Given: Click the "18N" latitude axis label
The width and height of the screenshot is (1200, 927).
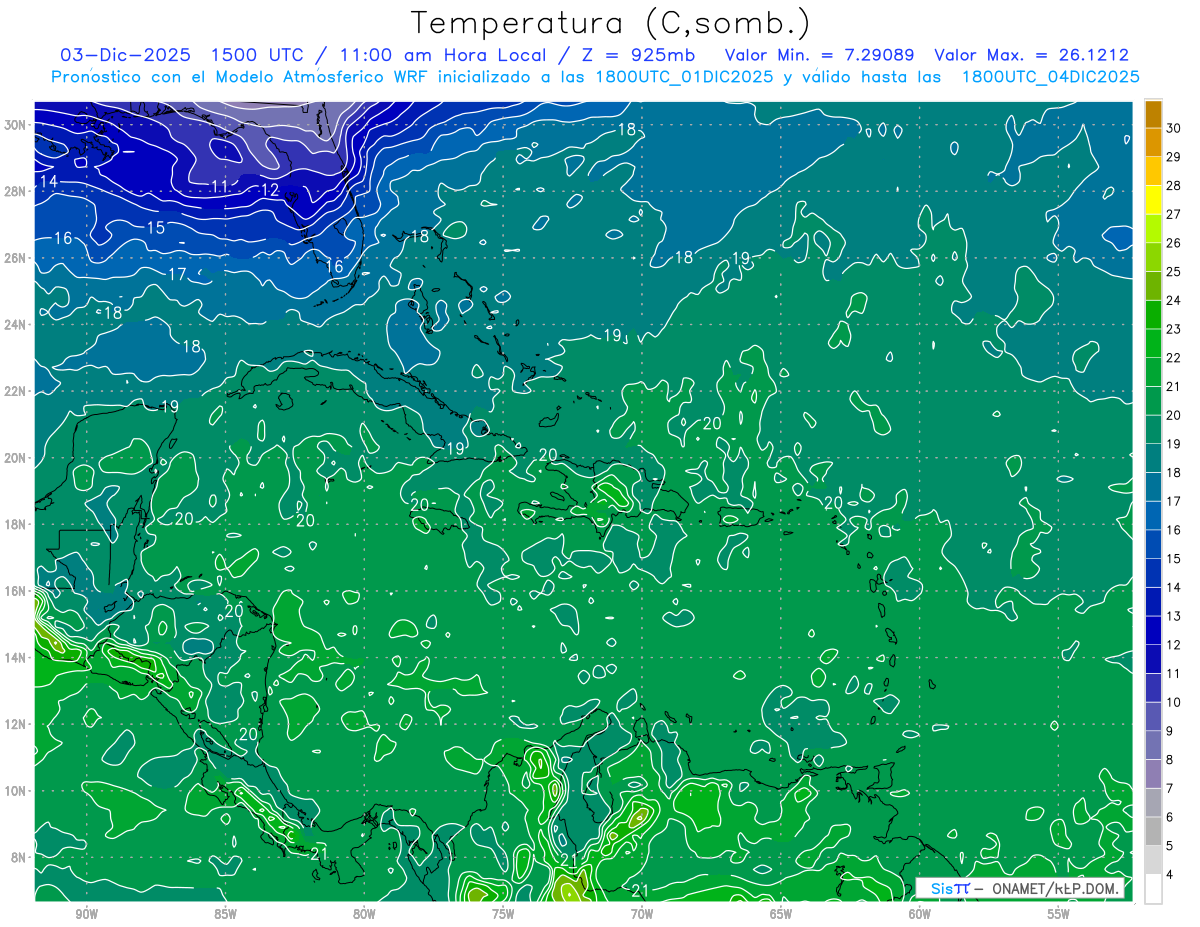Looking at the screenshot, I should click(x=15, y=524).
